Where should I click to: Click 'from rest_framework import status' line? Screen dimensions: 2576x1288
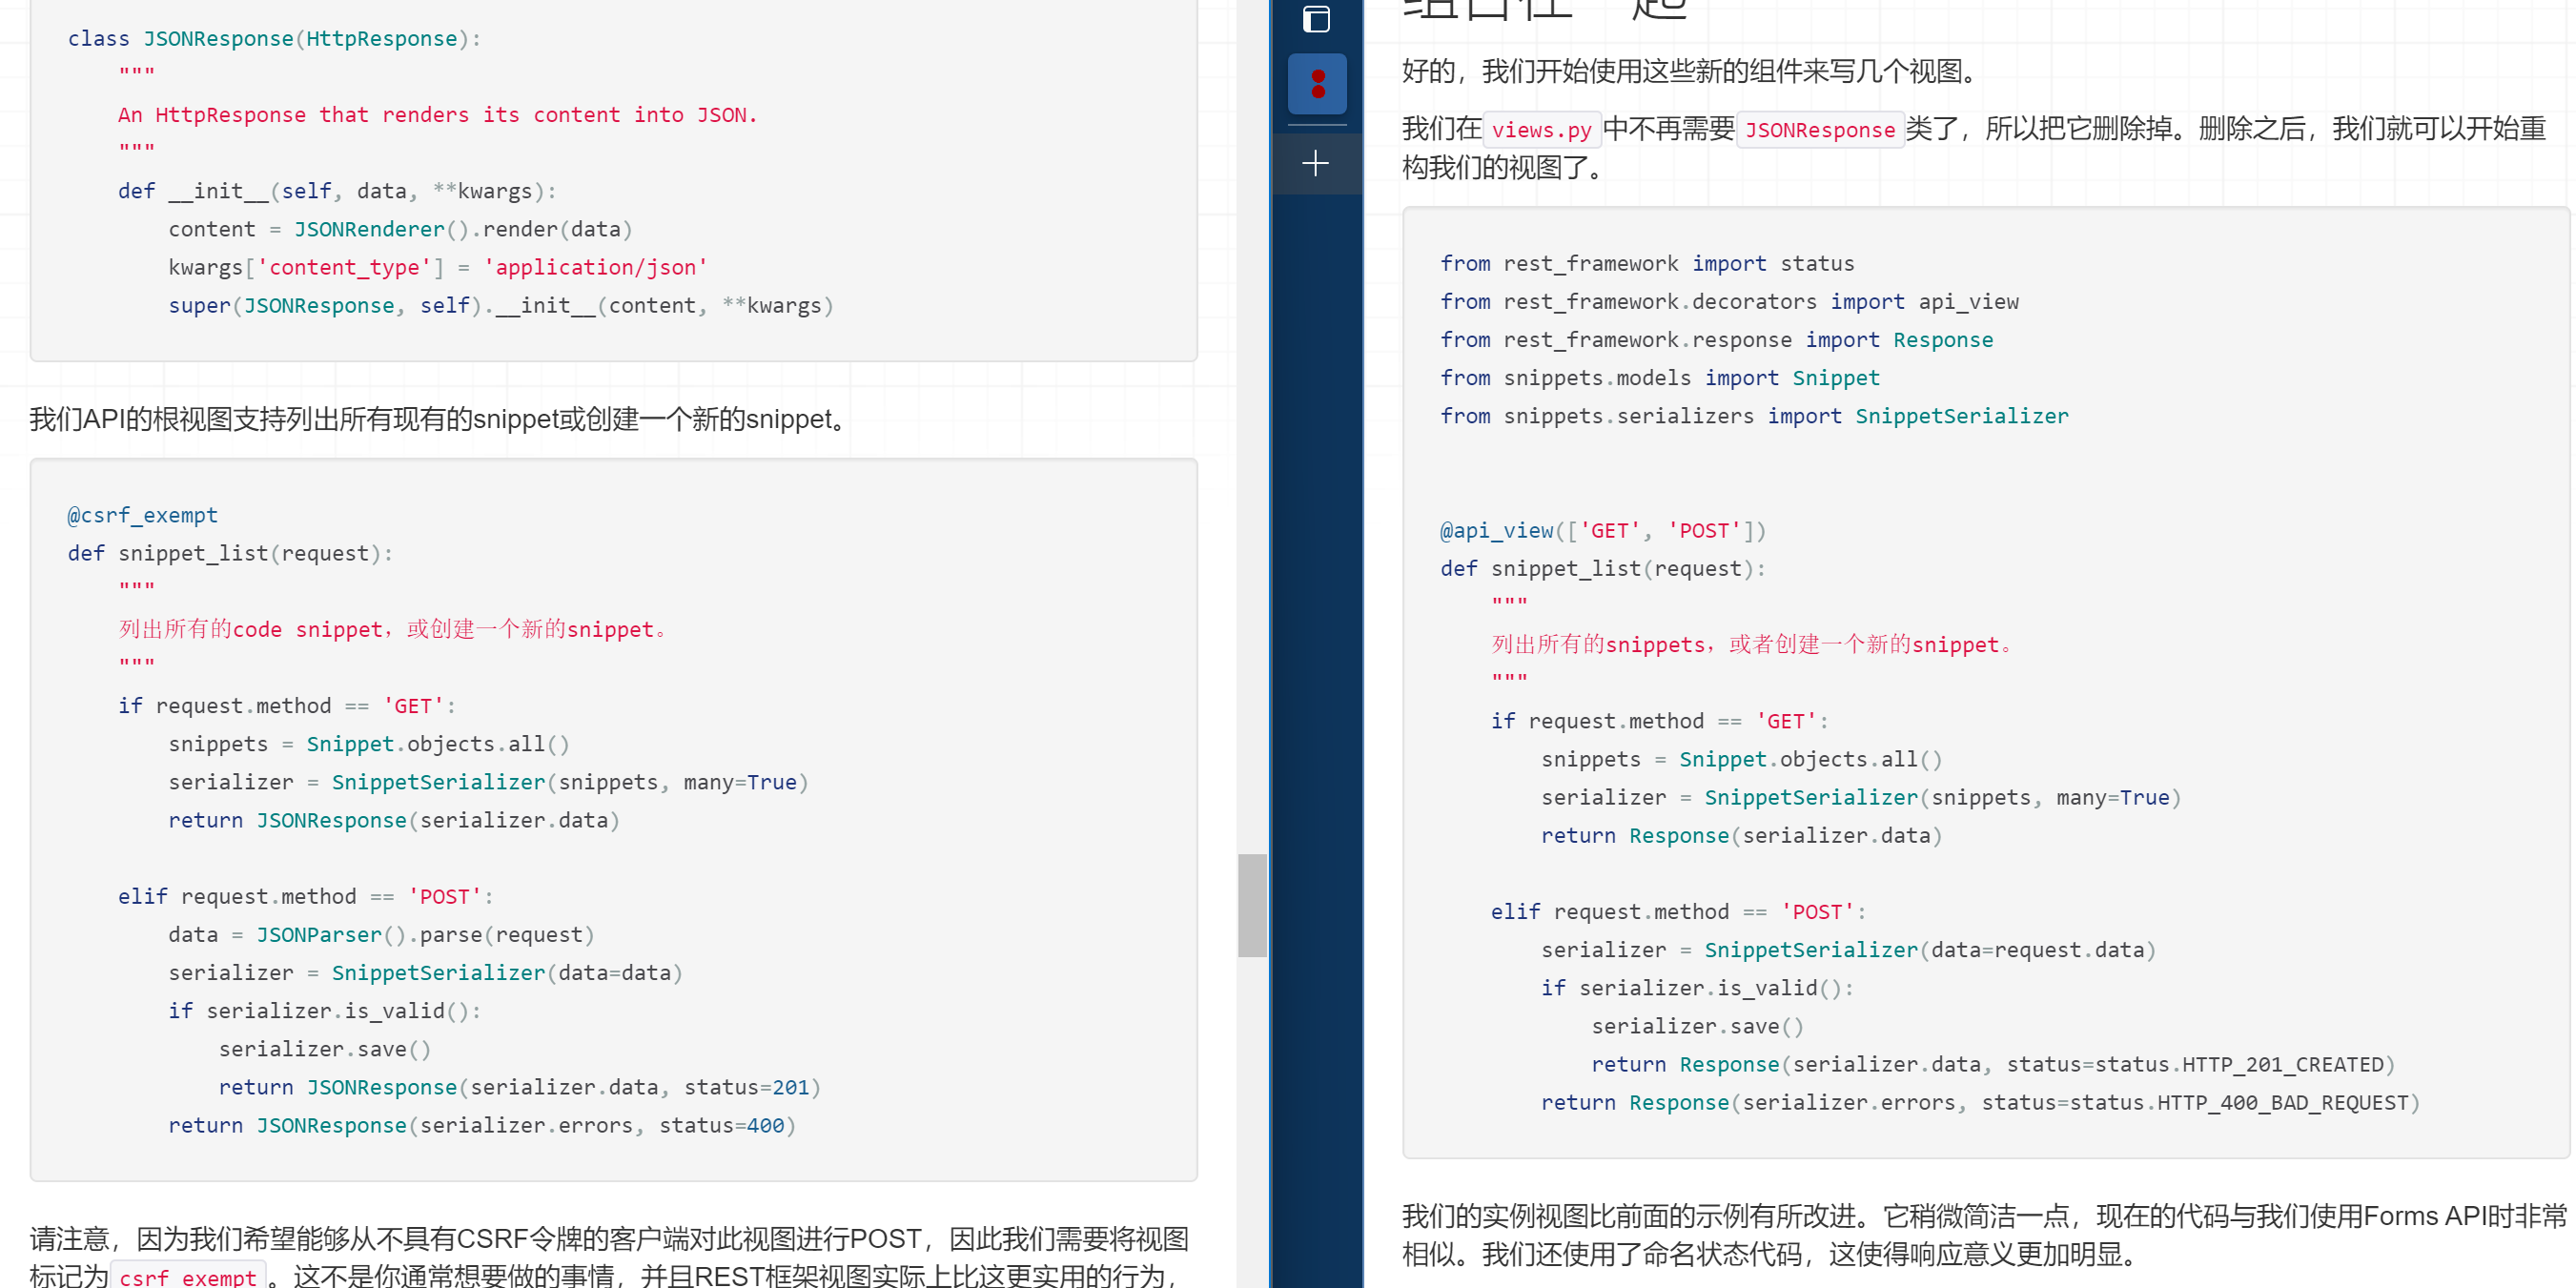pos(1646,264)
